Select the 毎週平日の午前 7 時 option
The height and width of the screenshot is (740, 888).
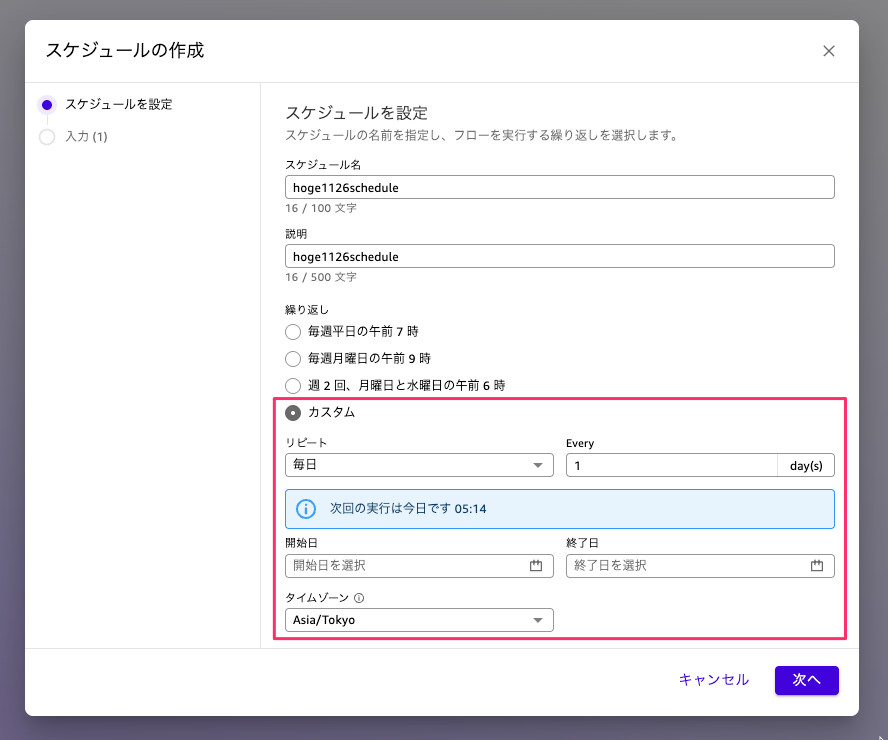tap(293, 331)
